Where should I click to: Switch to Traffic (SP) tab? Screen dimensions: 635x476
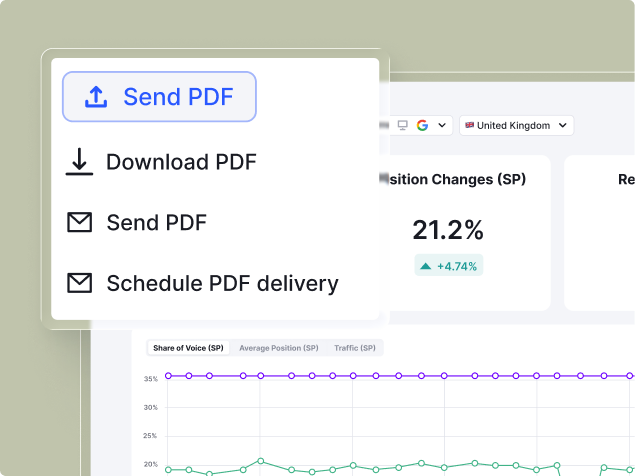[355, 348]
